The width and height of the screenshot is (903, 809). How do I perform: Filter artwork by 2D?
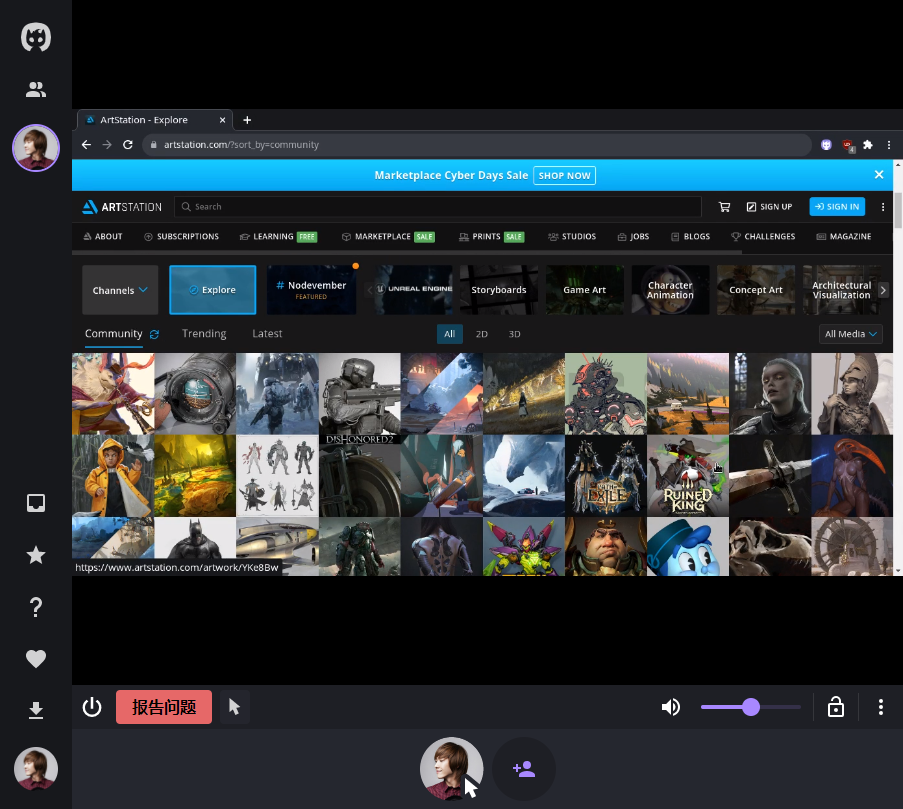[482, 334]
